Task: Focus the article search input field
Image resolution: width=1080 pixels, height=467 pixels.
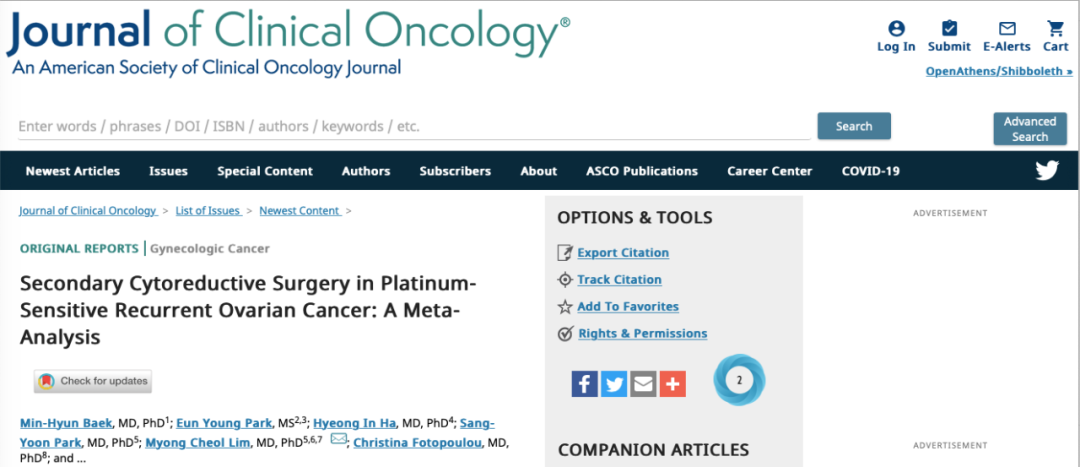Action: (x=414, y=127)
